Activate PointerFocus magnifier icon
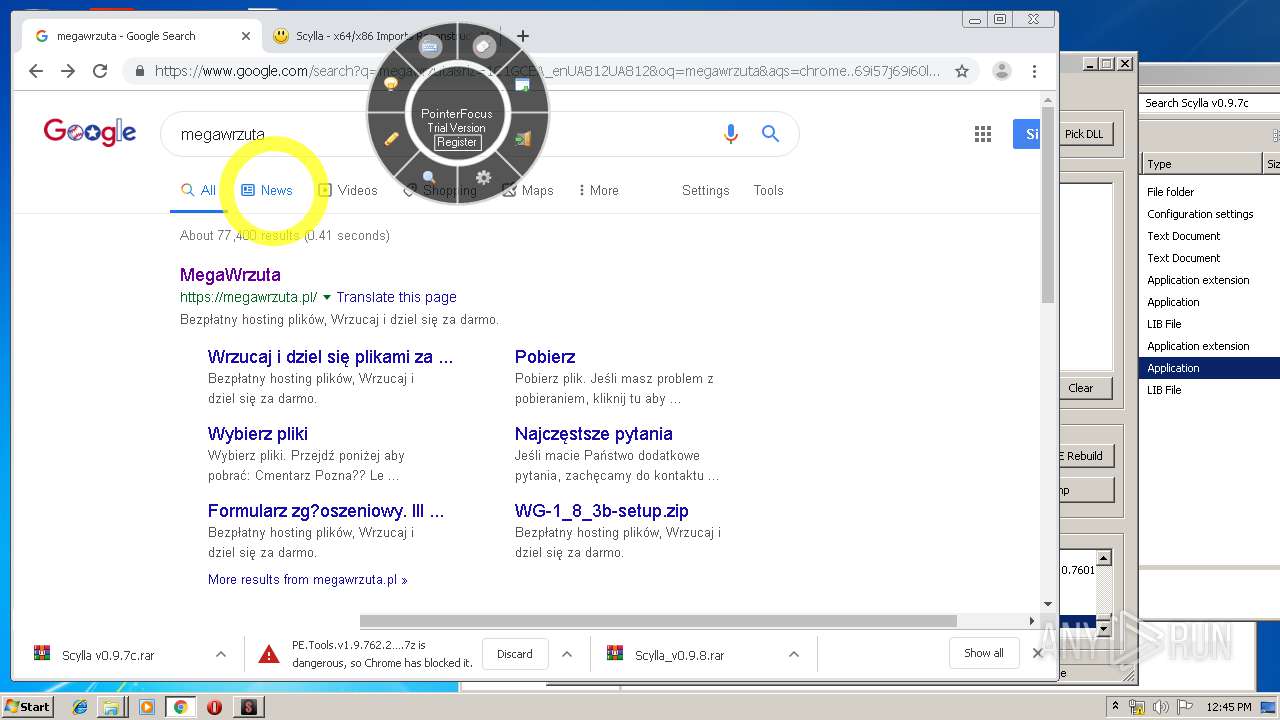This screenshot has width=1280, height=720. [429, 177]
